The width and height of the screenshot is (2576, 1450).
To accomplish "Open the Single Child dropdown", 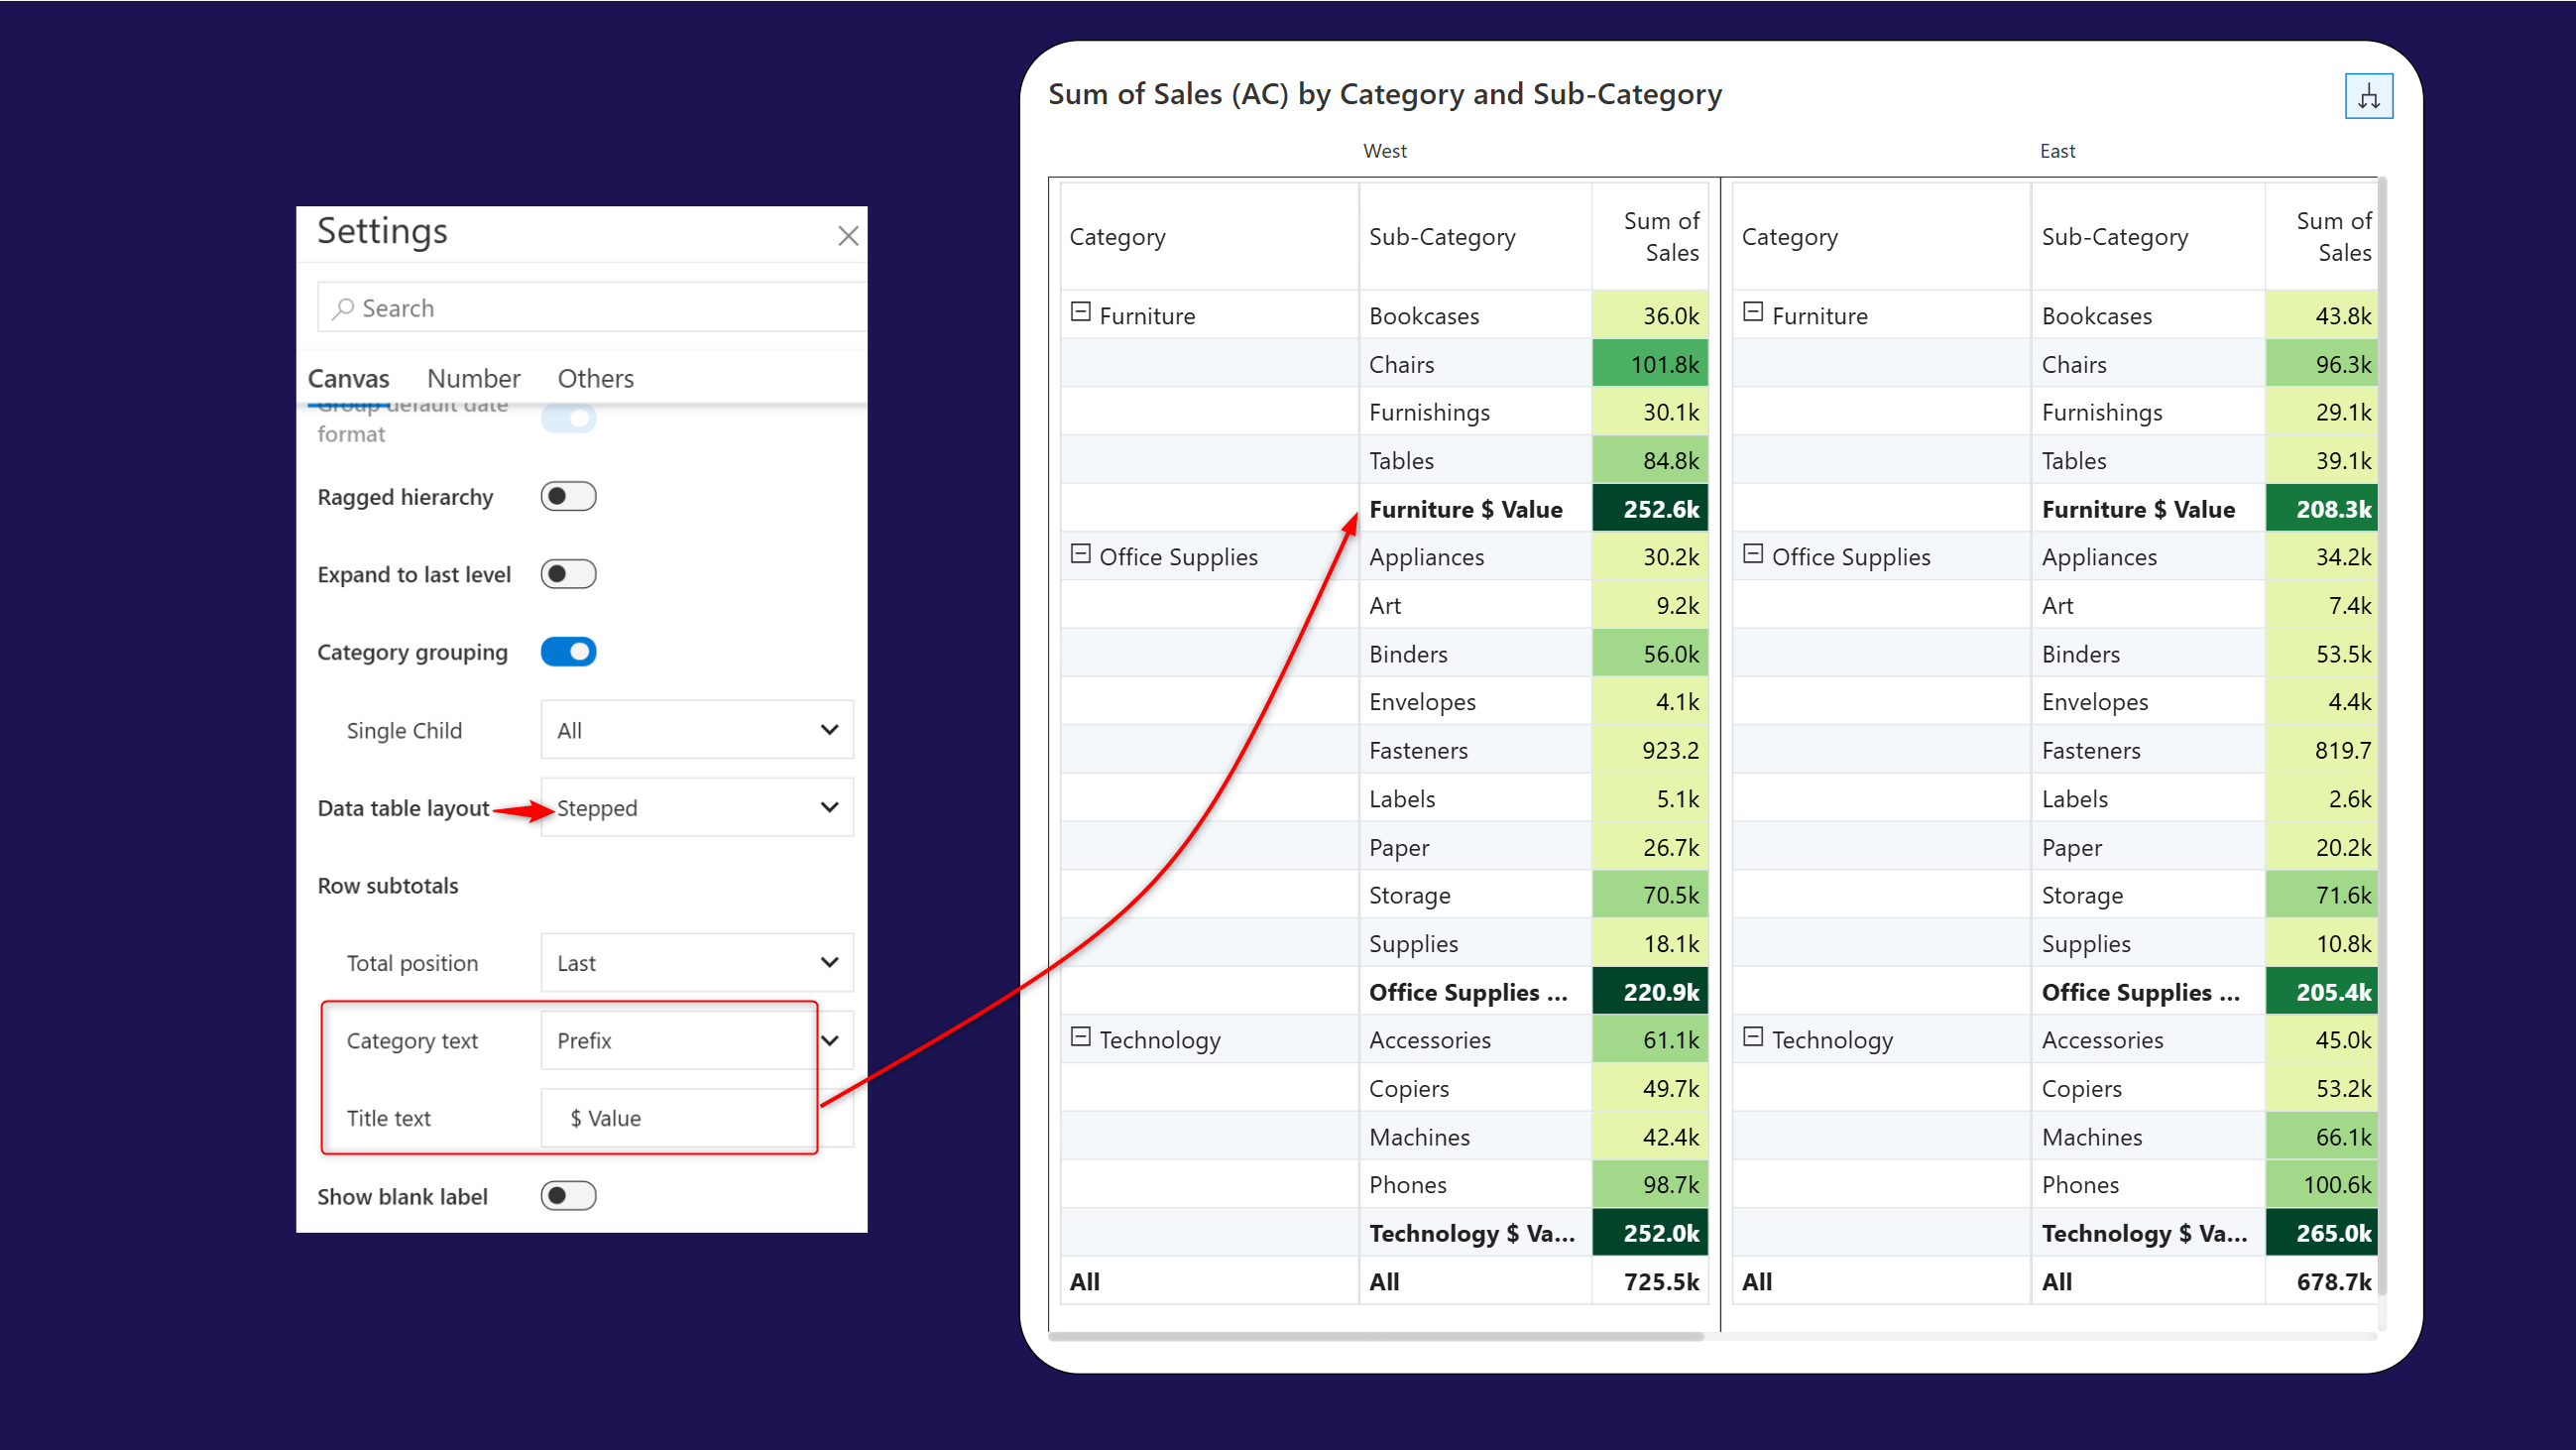I will 696,730.
